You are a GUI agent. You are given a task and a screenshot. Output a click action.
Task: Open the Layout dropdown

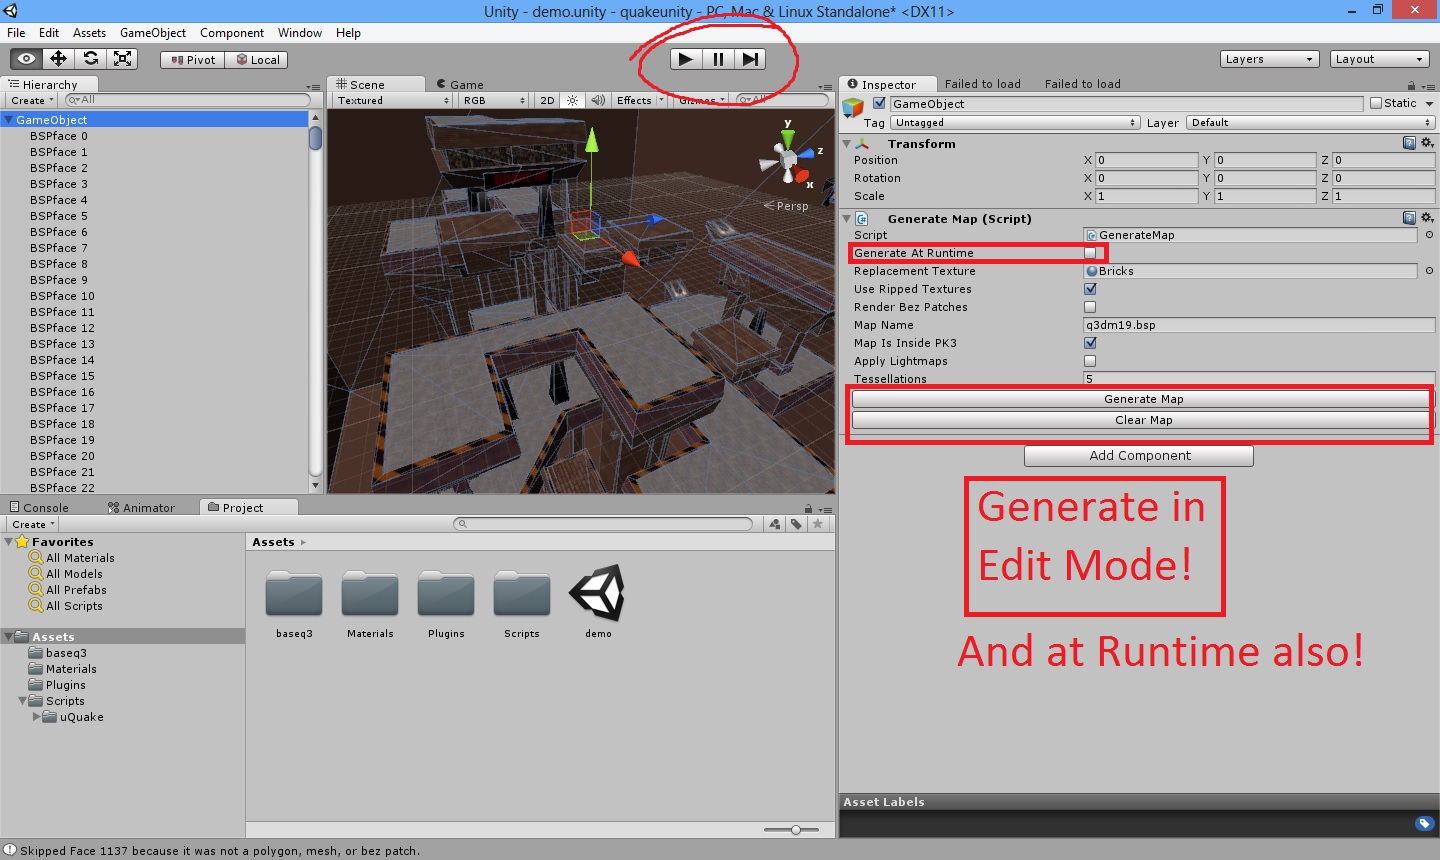(x=1380, y=59)
